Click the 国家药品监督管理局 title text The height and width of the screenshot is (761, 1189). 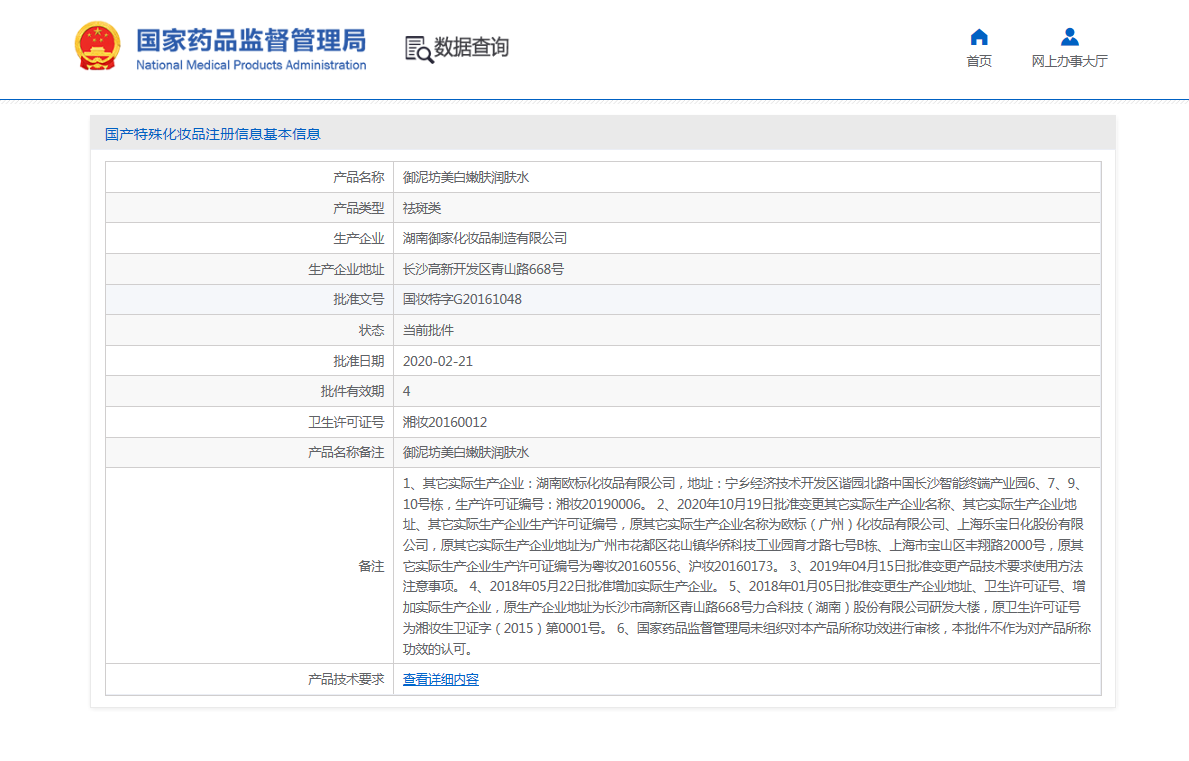[251, 40]
